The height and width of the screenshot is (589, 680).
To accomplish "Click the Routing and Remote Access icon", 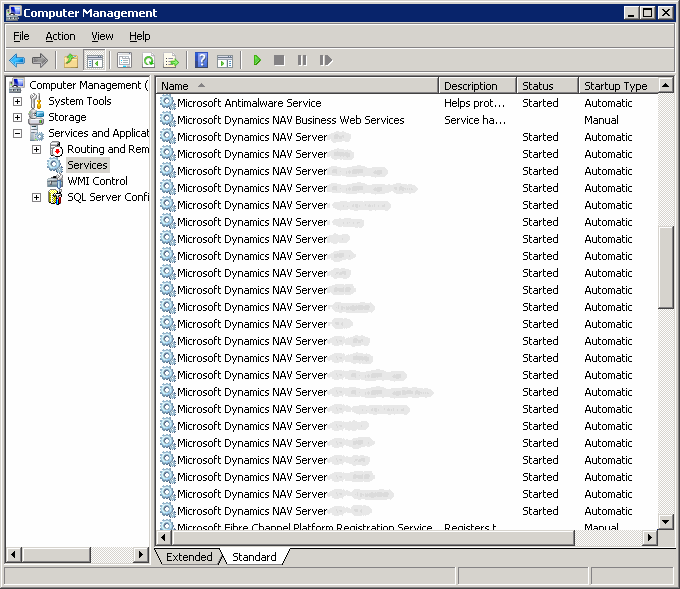I will (56, 149).
